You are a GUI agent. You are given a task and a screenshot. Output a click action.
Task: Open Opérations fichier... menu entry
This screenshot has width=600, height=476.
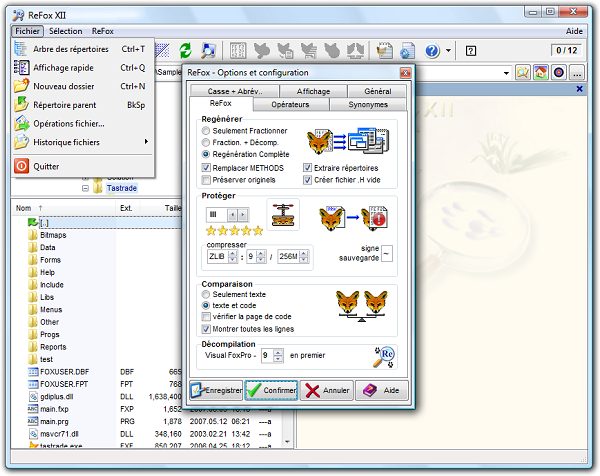pos(83,124)
